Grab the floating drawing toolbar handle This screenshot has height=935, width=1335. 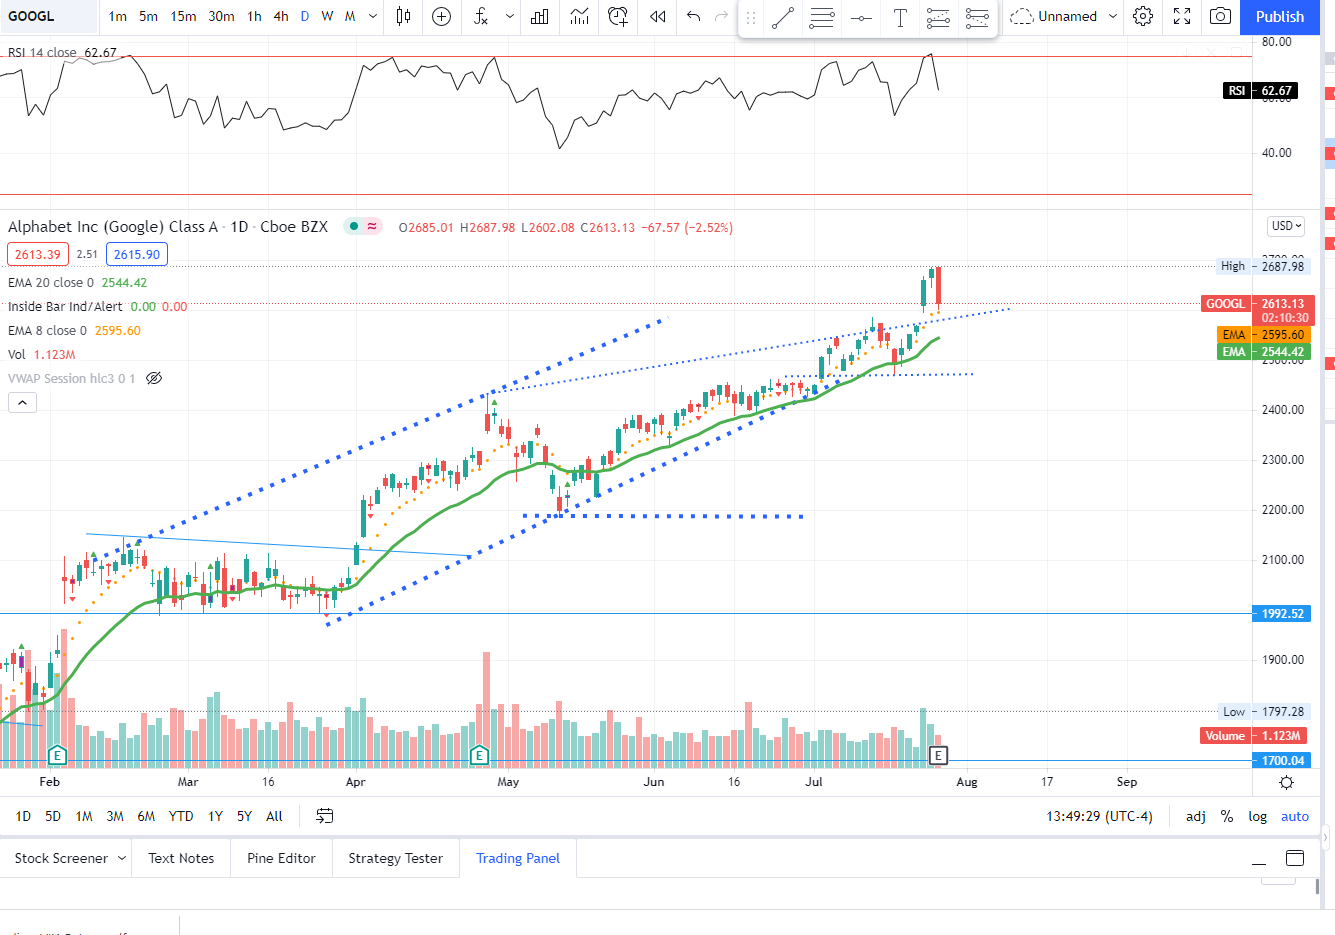pyautogui.click(x=751, y=17)
